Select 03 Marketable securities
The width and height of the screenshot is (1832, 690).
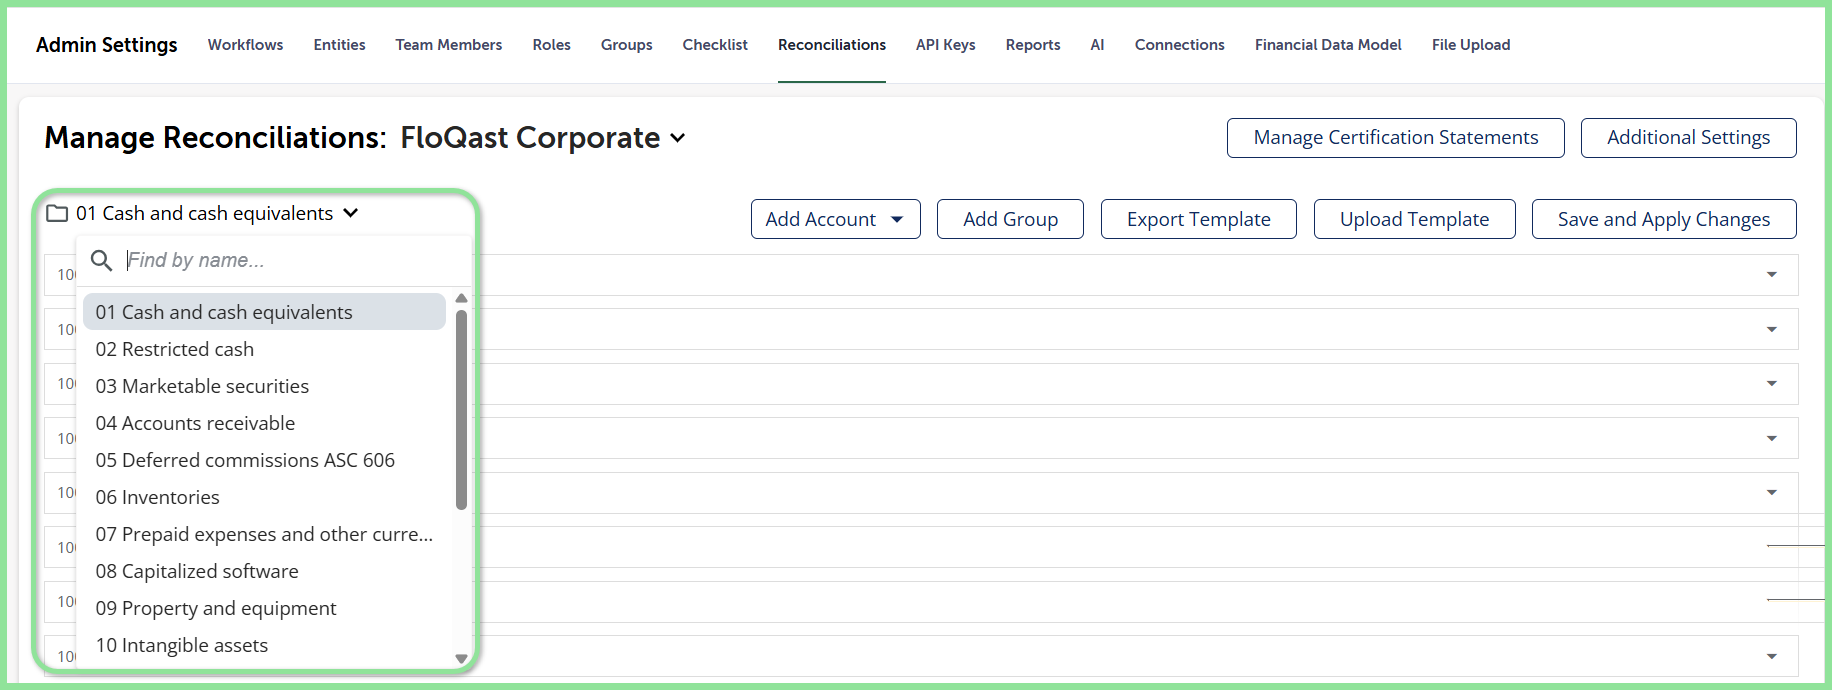264,386
